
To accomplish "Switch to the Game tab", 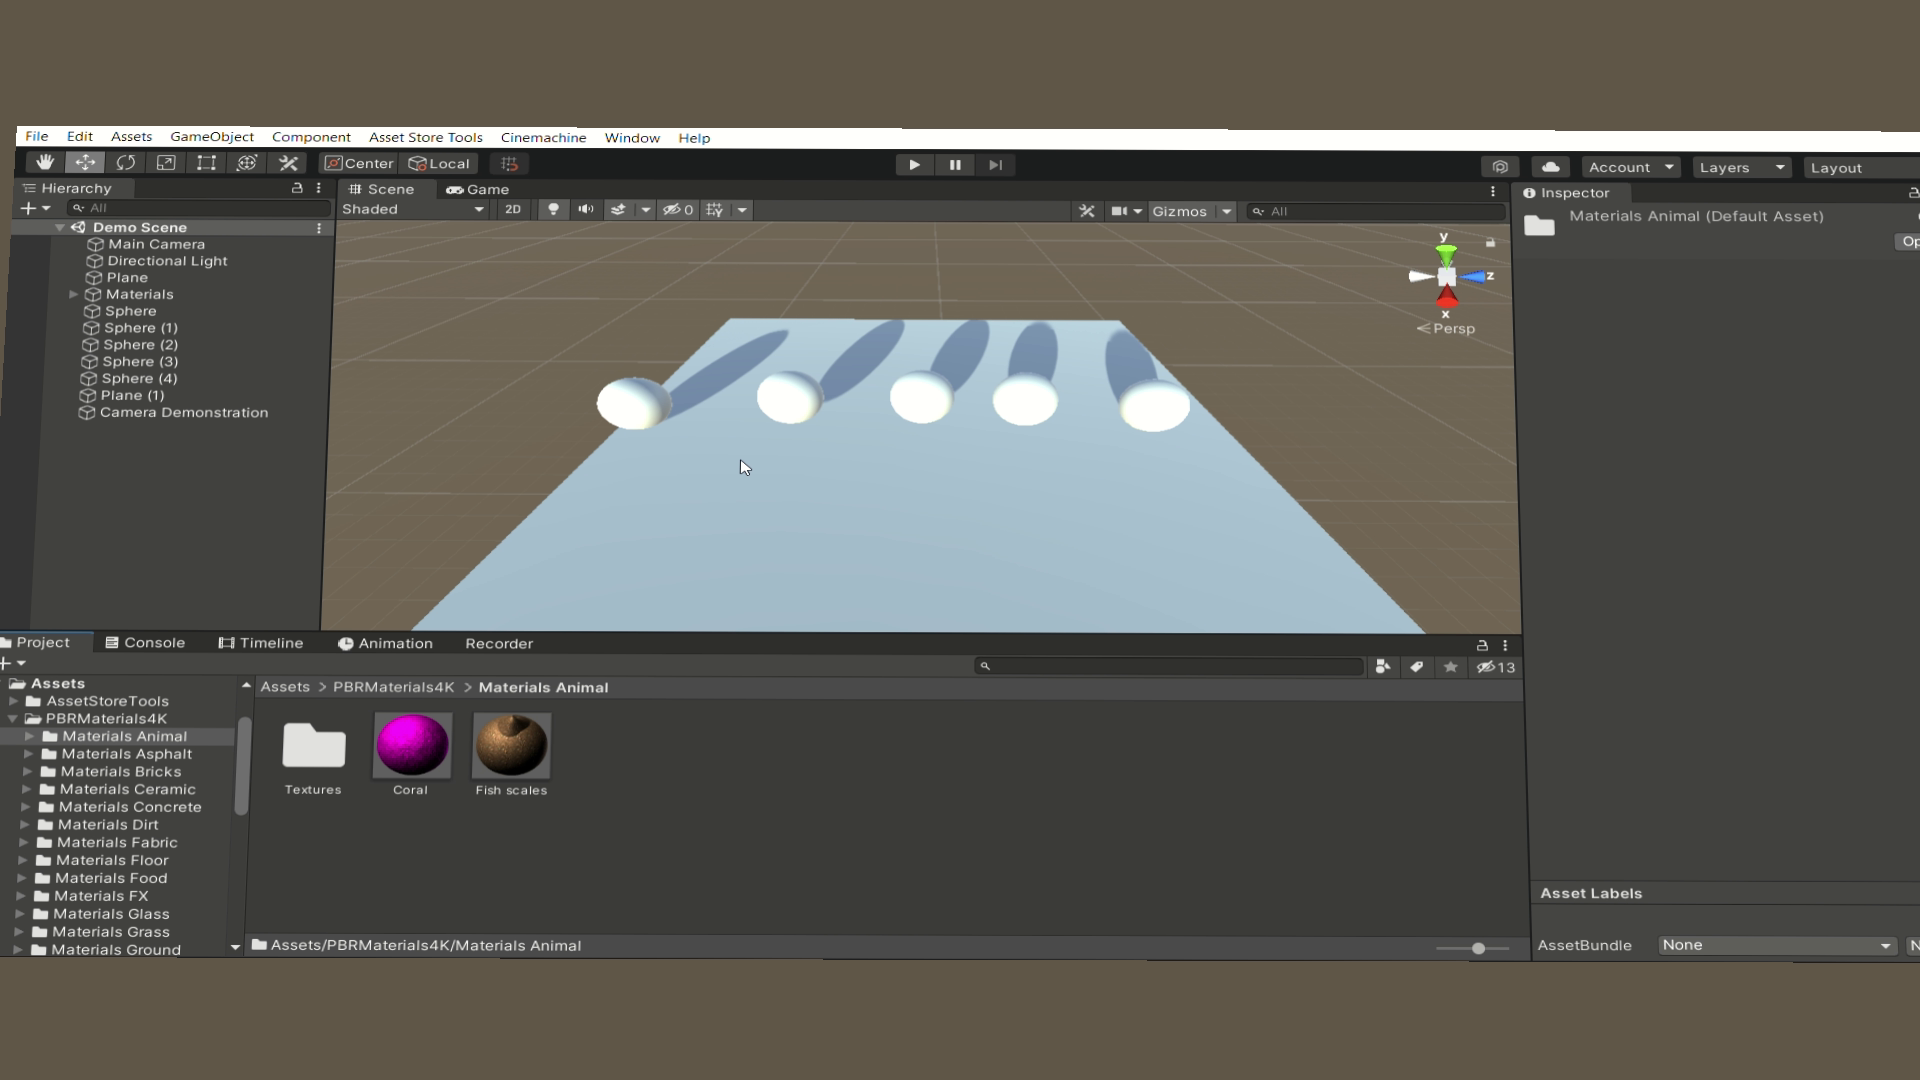I will tap(478, 189).
